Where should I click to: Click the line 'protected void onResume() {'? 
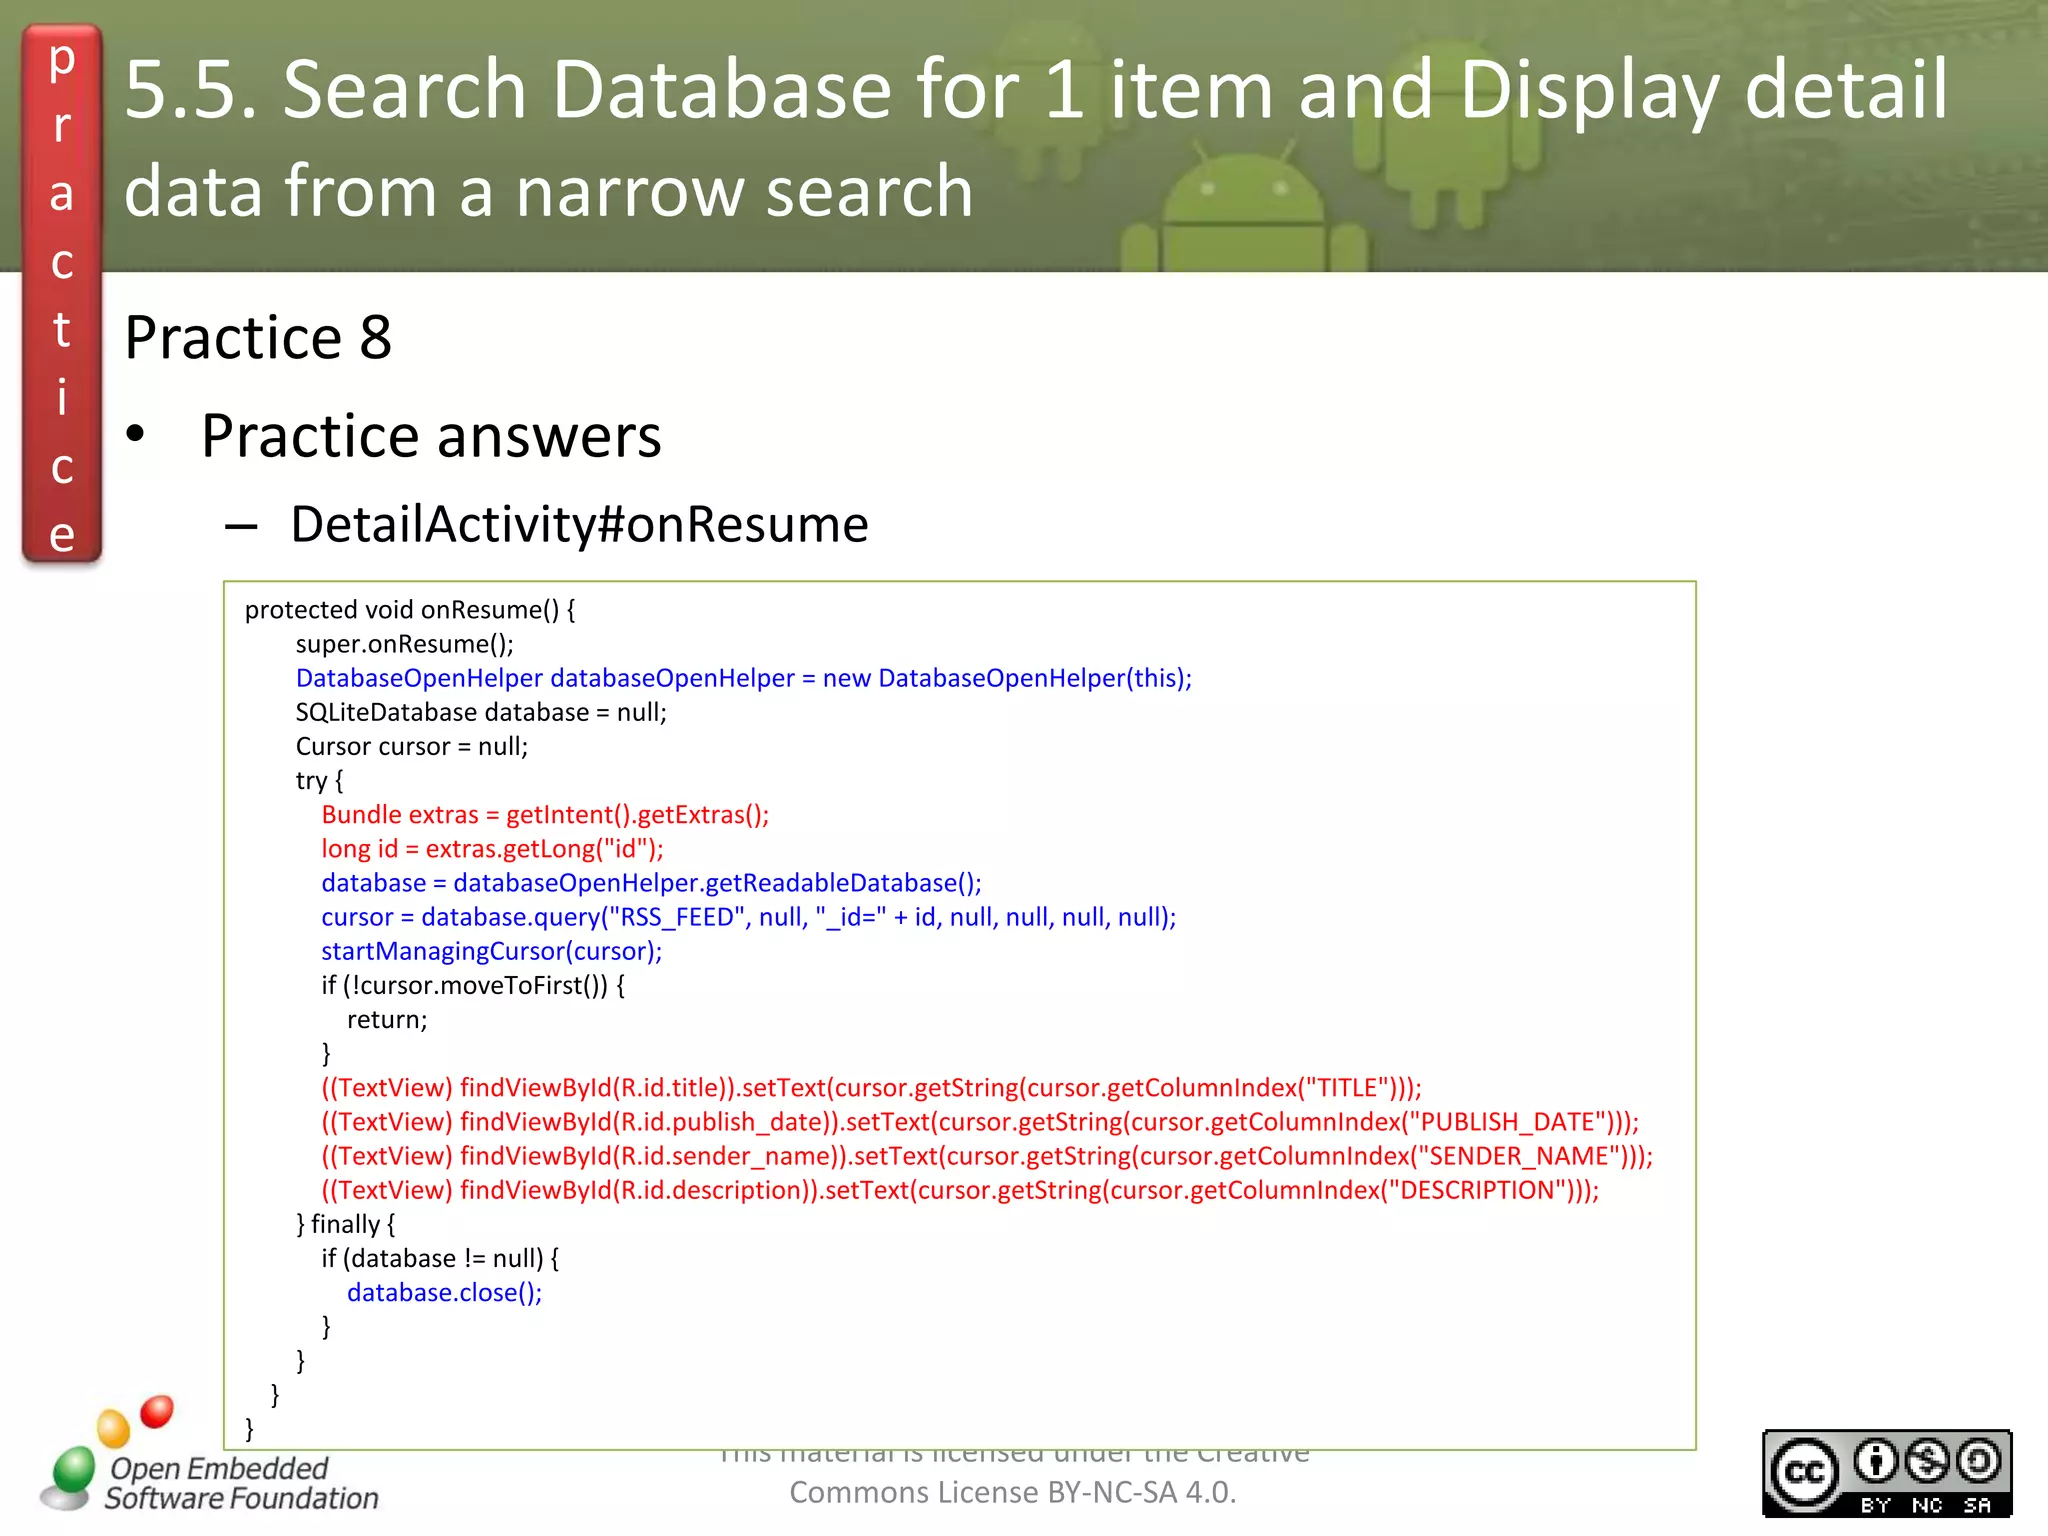tap(410, 610)
